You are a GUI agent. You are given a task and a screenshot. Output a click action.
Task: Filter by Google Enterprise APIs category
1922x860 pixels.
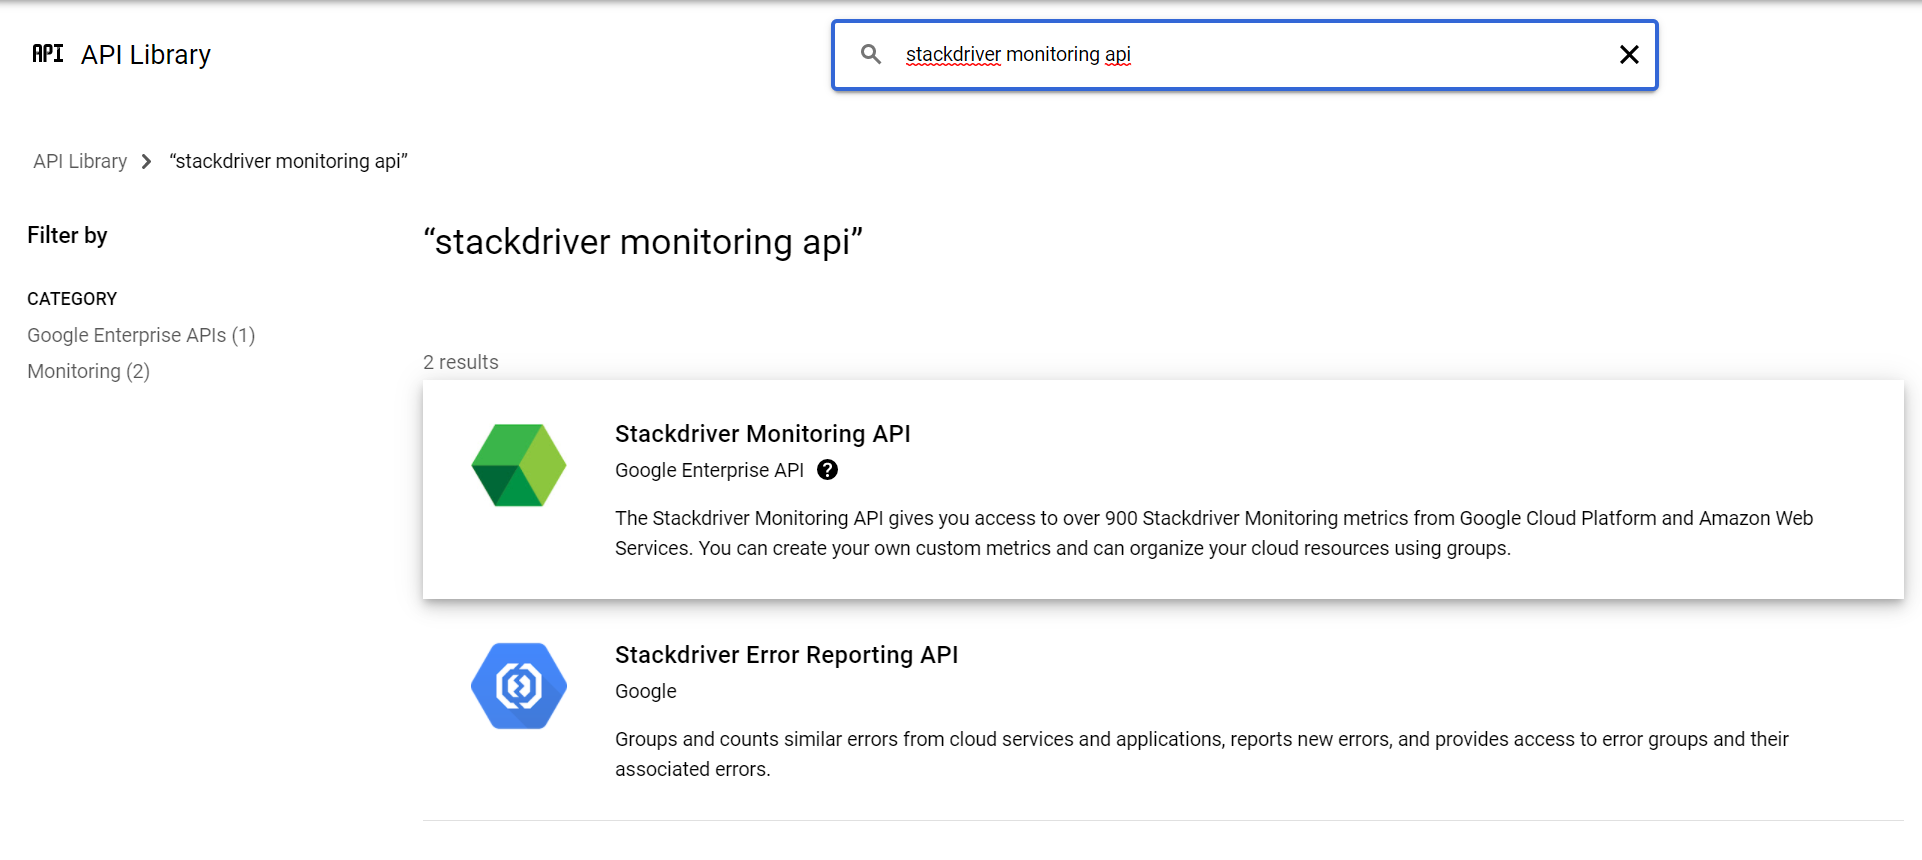point(141,335)
